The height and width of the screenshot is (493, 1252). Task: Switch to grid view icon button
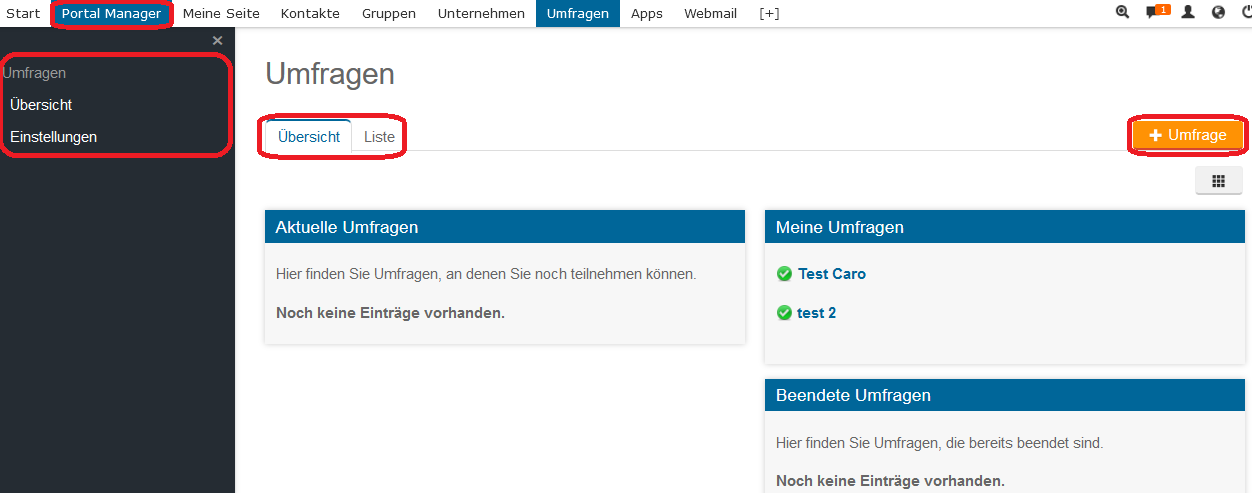1218,181
